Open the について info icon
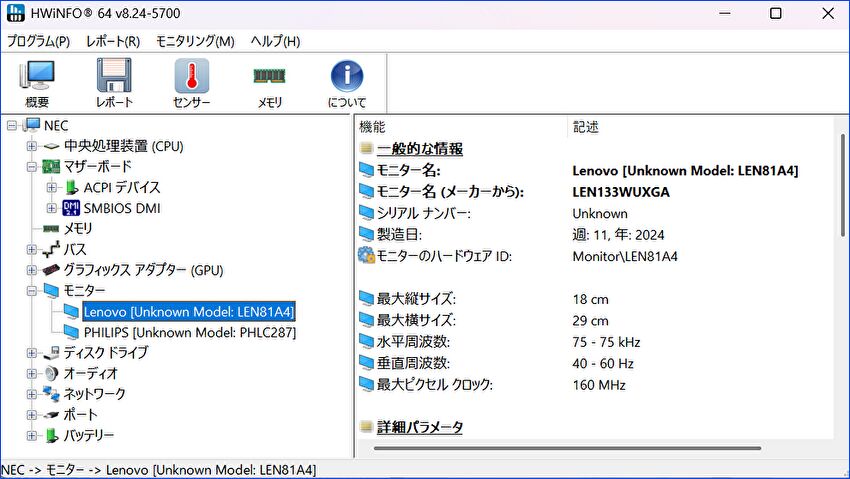Screen dimensions: 850x479 pos(347,76)
